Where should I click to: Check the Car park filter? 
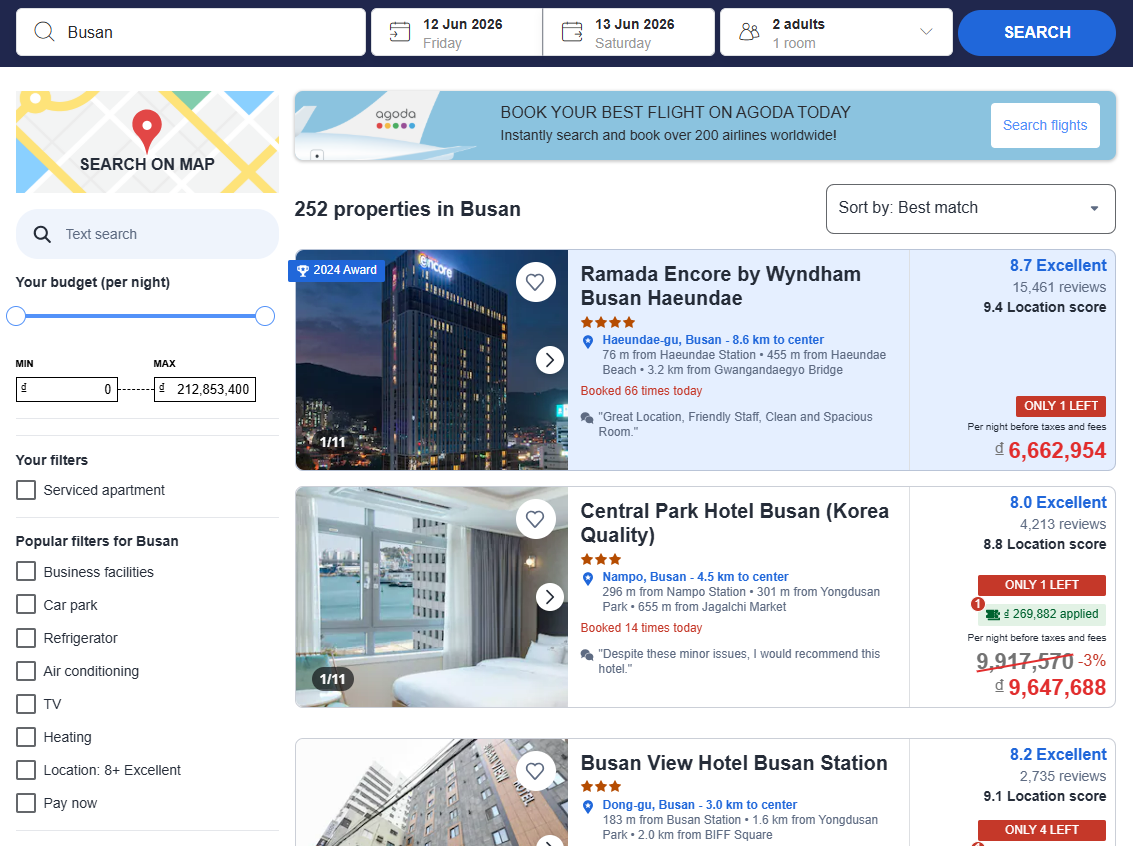(x=26, y=605)
